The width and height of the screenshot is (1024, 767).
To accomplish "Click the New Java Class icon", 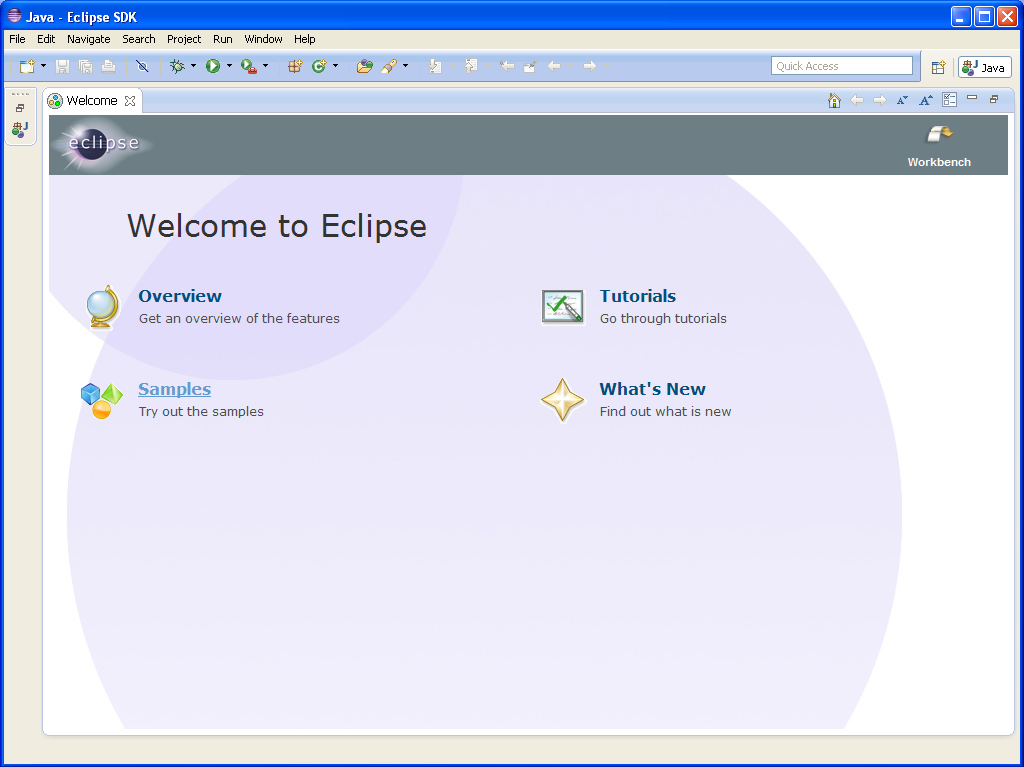I will (x=319, y=66).
